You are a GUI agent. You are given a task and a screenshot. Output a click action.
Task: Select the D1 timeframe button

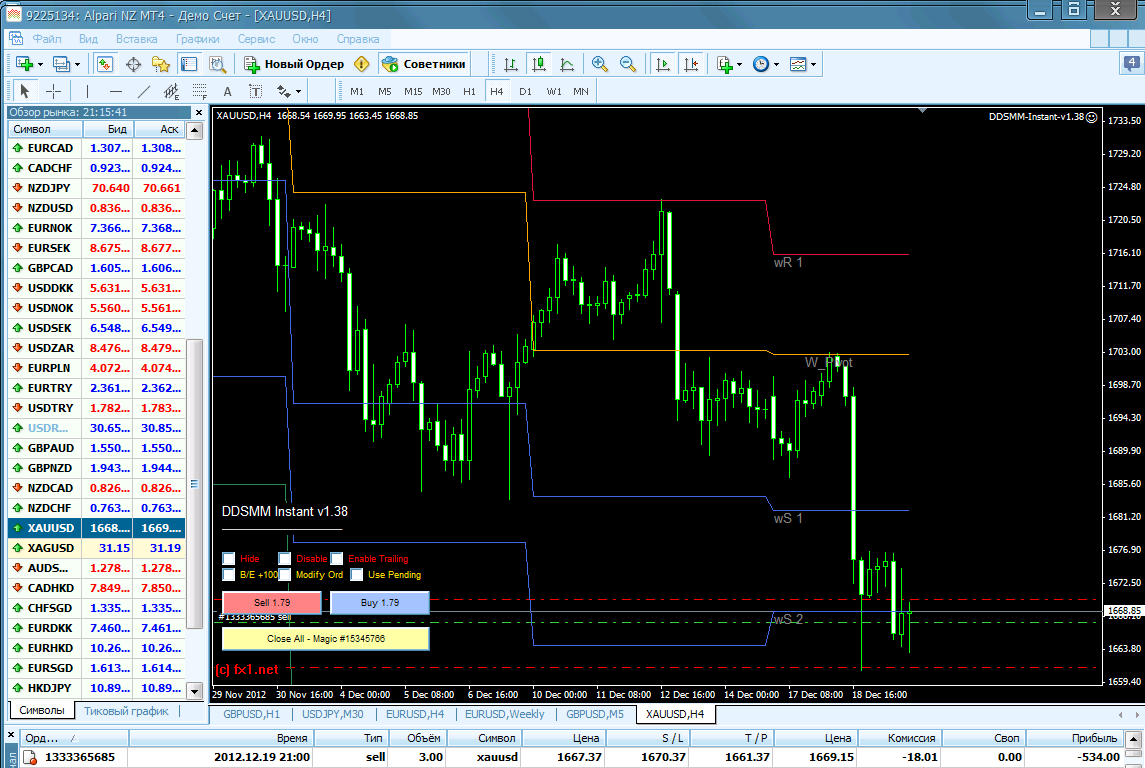click(x=525, y=91)
